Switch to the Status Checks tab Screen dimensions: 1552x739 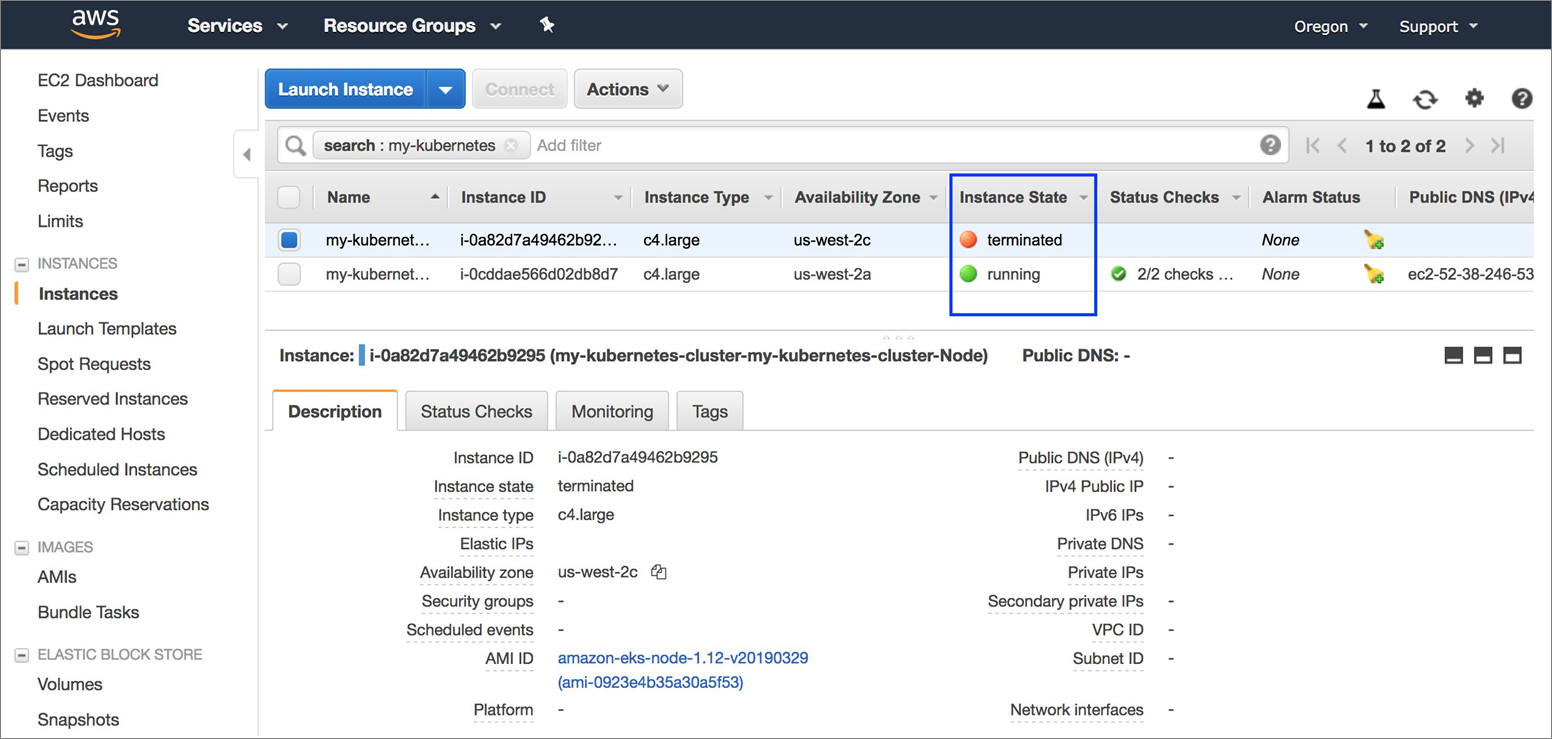click(x=476, y=411)
